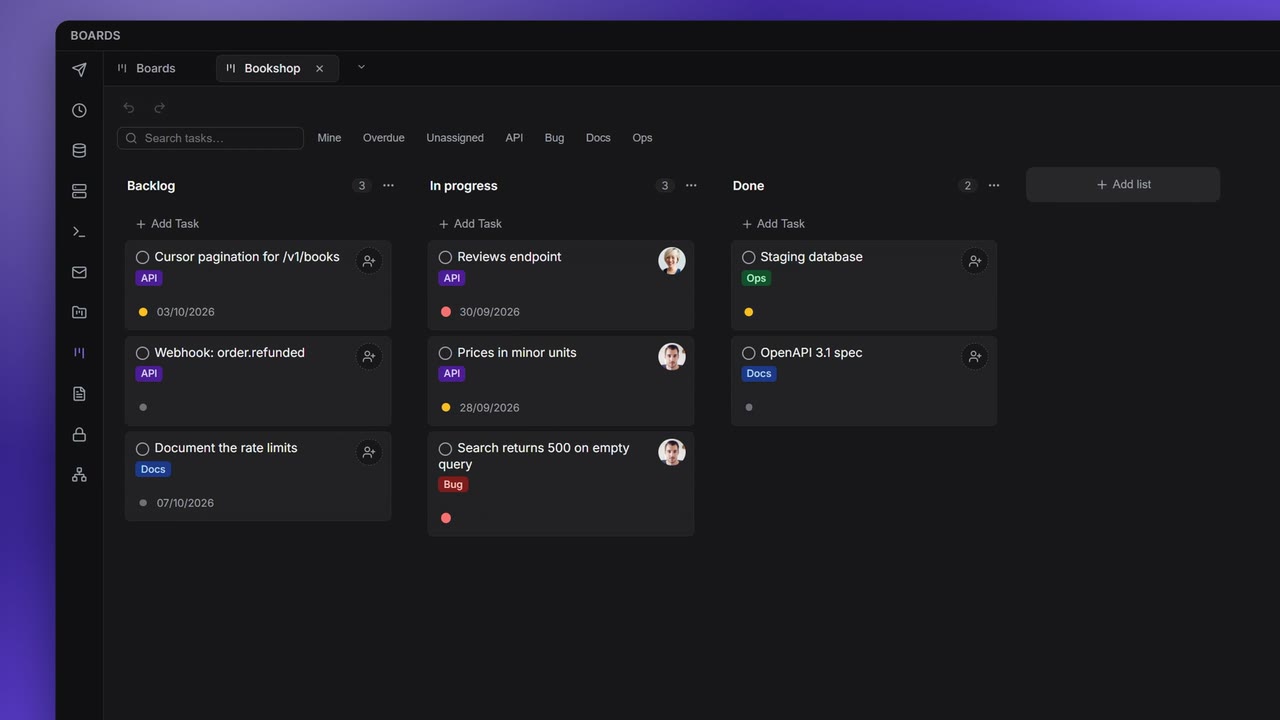Open In progress list options menu
Image resolution: width=1280 pixels, height=720 pixels.
pyautogui.click(x=691, y=185)
